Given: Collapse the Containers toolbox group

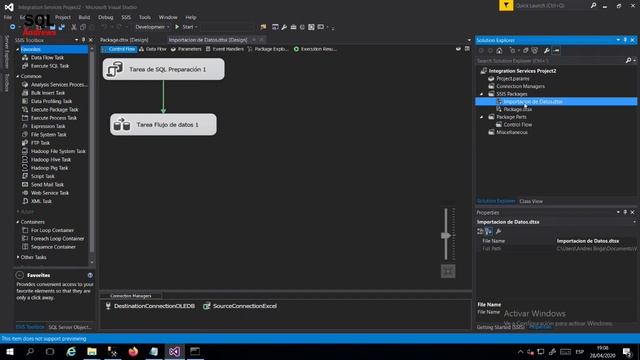Looking at the screenshot, I should [18, 222].
